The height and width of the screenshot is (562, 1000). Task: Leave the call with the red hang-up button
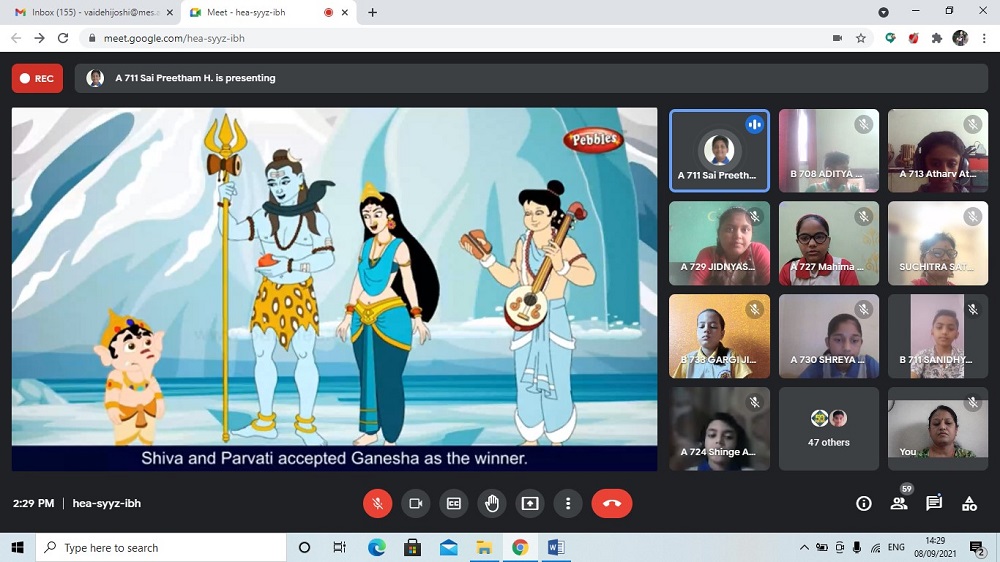tap(611, 504)
